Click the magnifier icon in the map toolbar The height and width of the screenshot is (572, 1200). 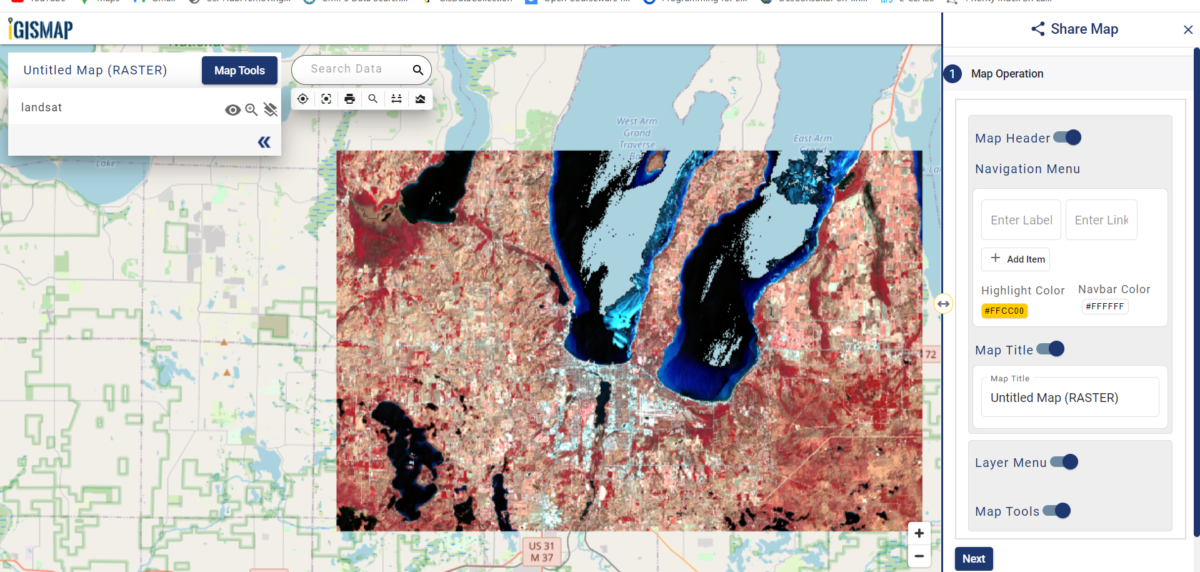tap(373, 99)
